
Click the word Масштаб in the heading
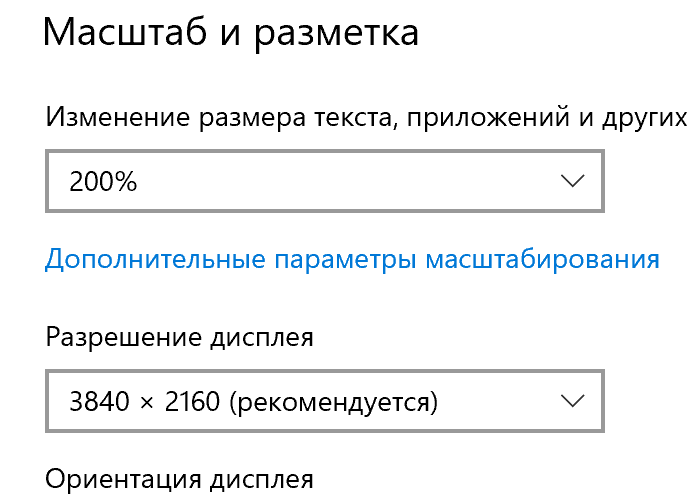coord(124,33)
